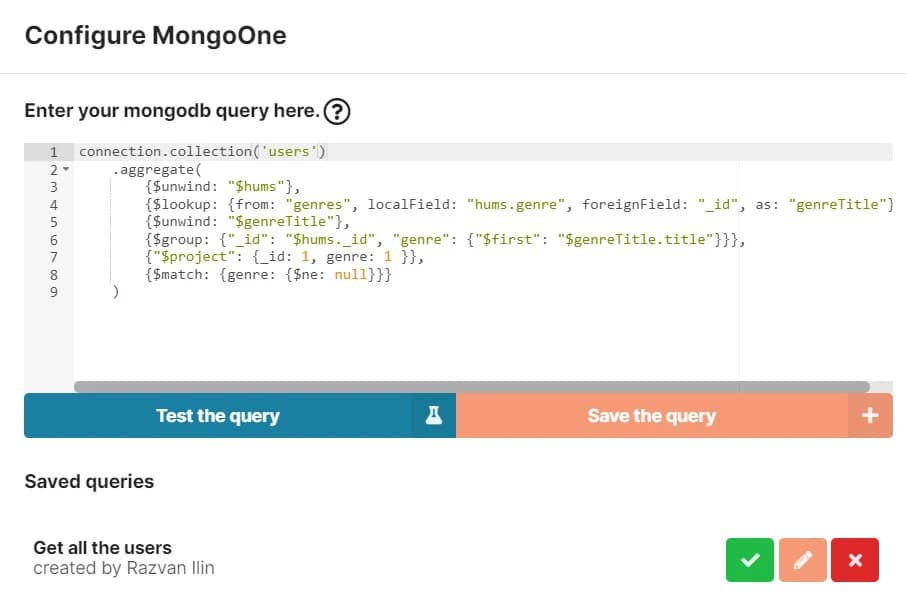This screenshot has height=591, width=907.
Task: Click the "hums.genre" localField value
Action: 516,204
